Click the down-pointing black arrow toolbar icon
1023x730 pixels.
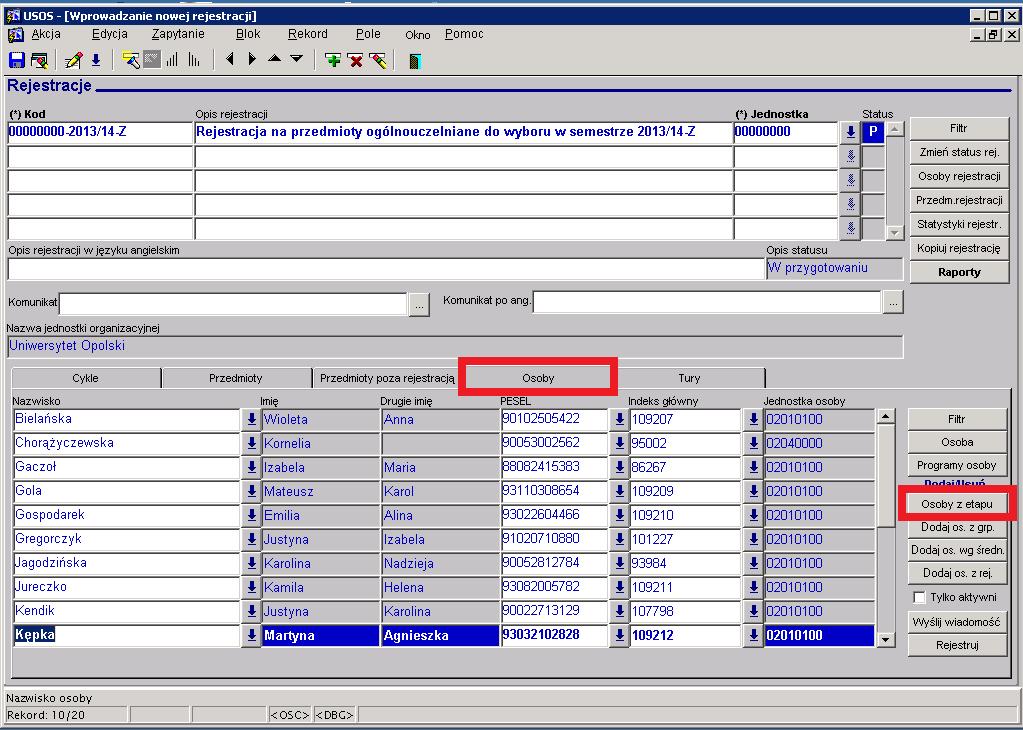pos(297,59)
